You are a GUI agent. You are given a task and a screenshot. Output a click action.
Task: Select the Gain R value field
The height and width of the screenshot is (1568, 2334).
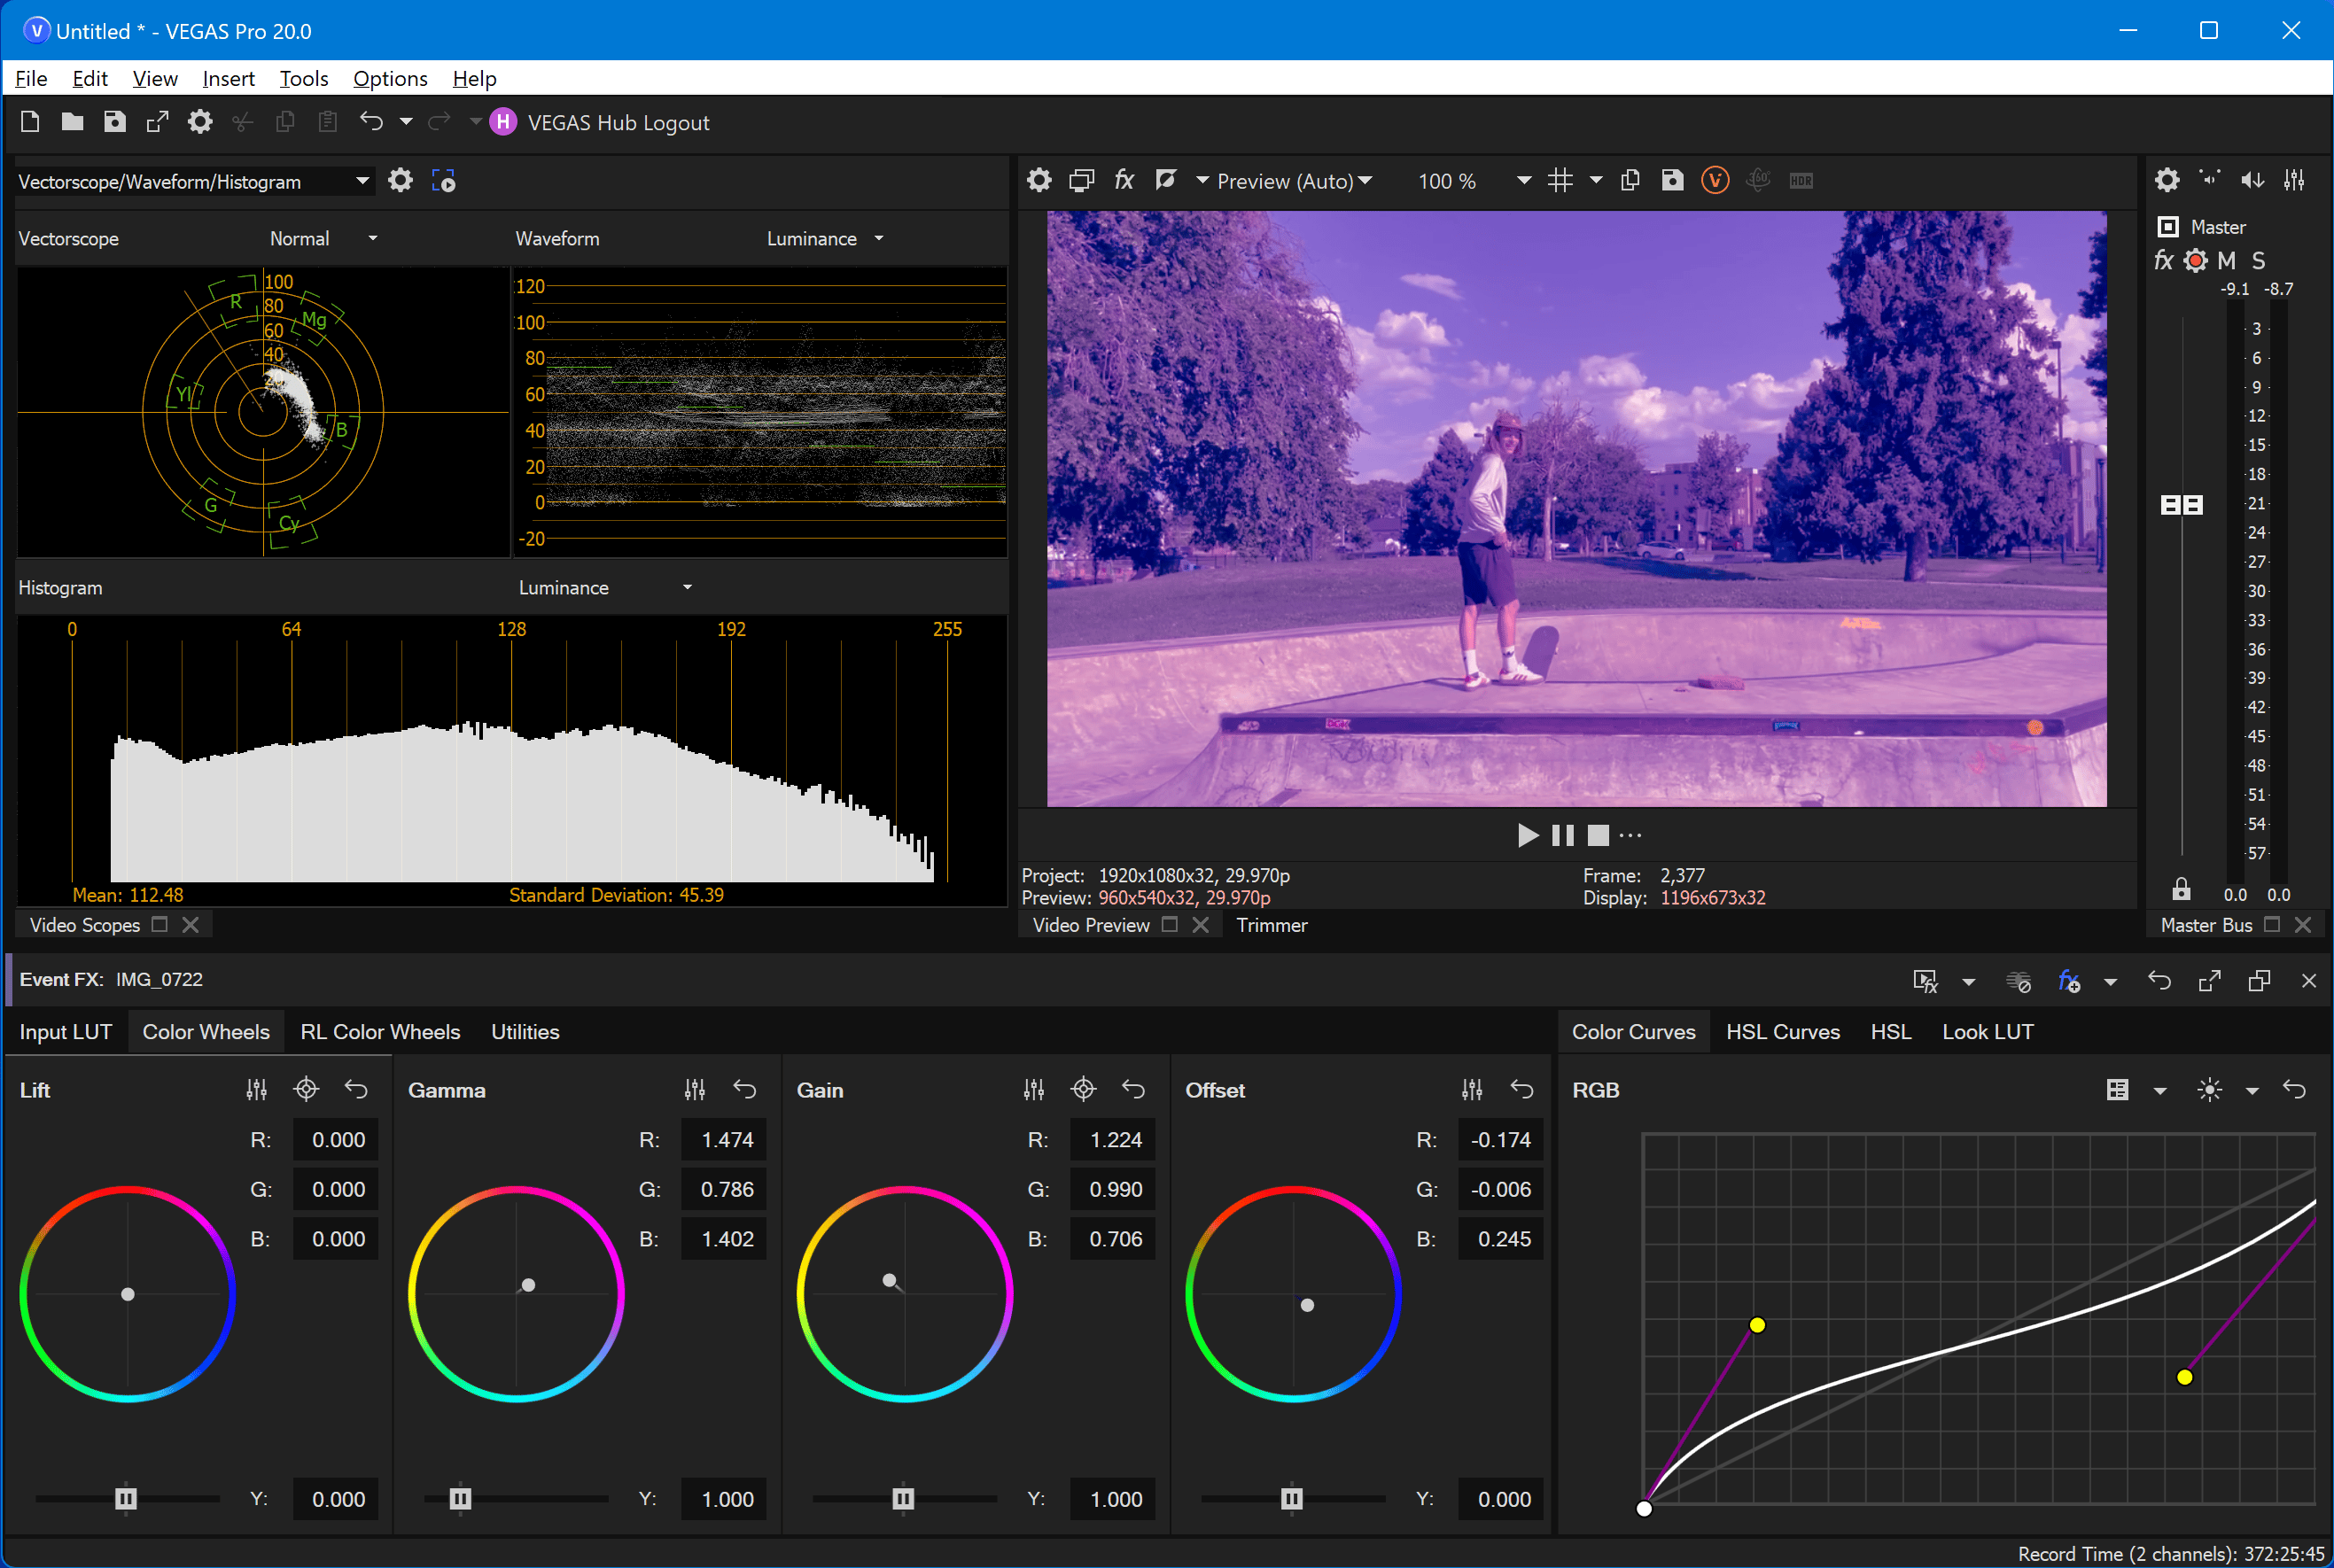coord(1112,1139)
